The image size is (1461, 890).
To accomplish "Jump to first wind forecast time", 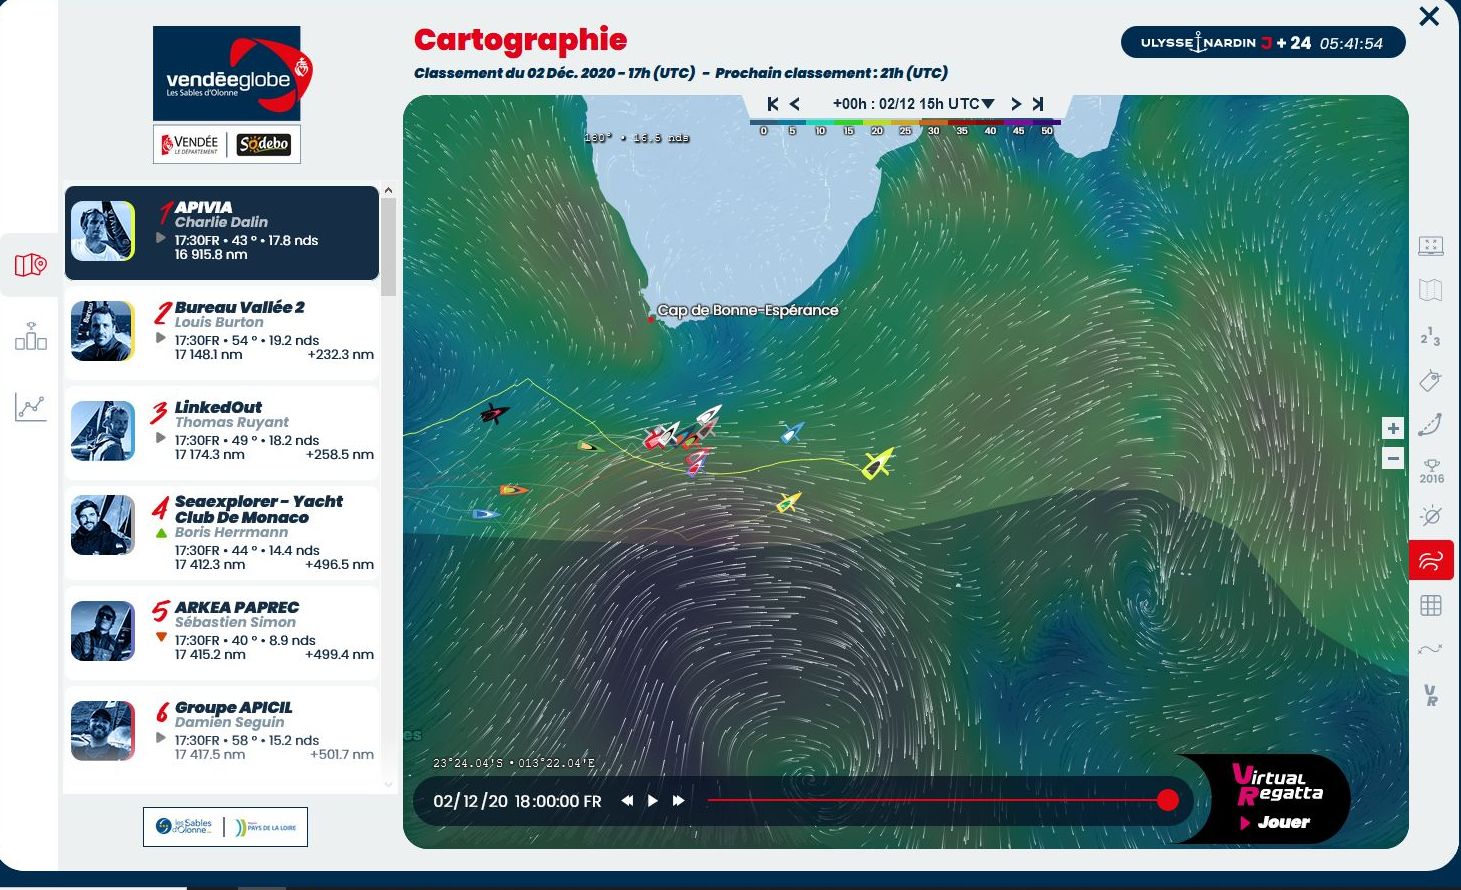I will 772,104.
